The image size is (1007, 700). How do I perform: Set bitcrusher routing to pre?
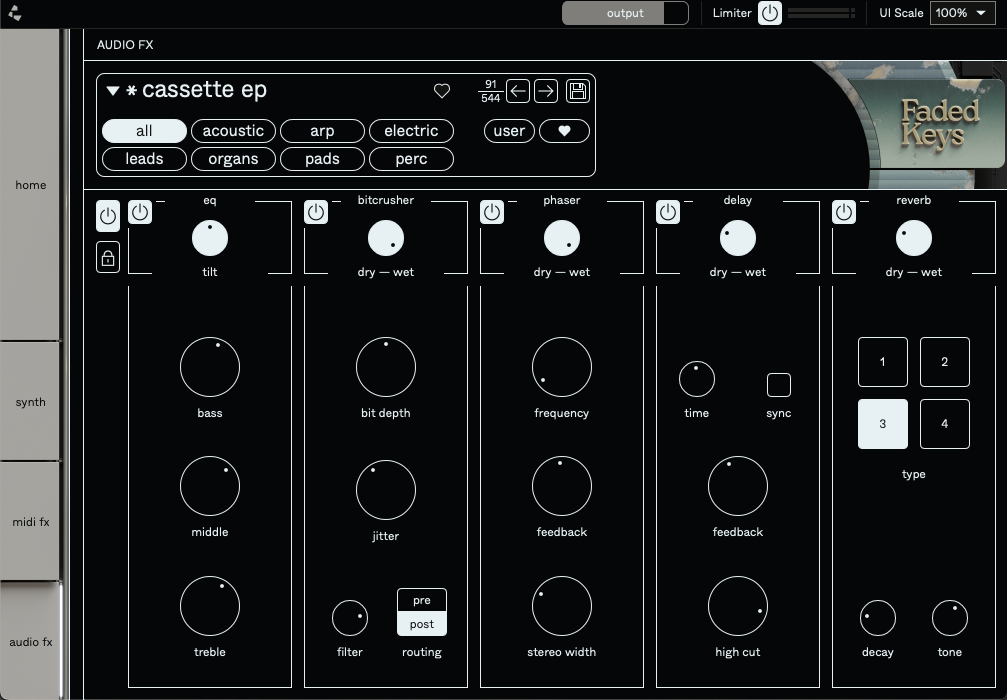tap(421, 600)
